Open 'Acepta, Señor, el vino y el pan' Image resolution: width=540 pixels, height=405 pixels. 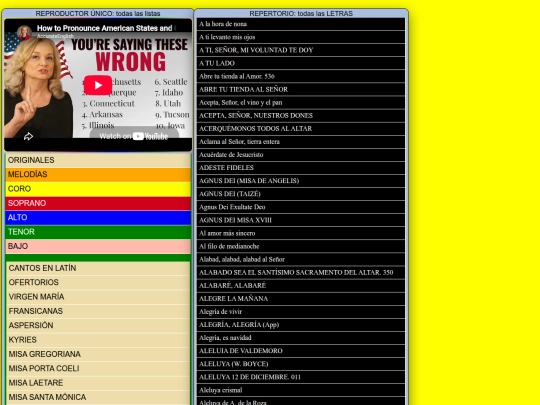point(301,103)
